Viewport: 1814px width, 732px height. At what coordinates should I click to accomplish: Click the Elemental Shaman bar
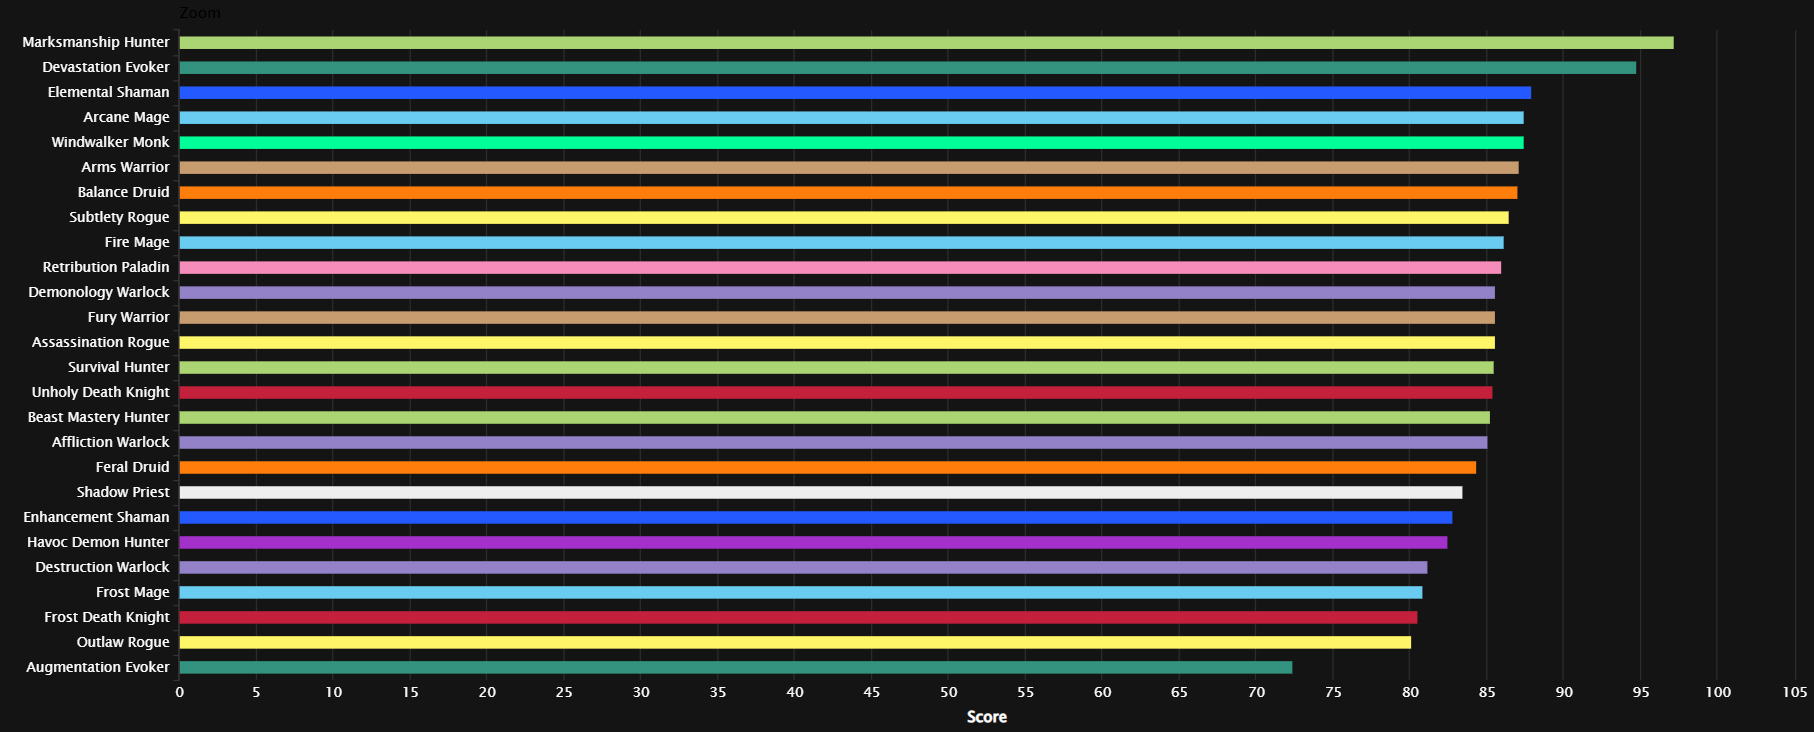pyautogui.click(x=855, y=92)
